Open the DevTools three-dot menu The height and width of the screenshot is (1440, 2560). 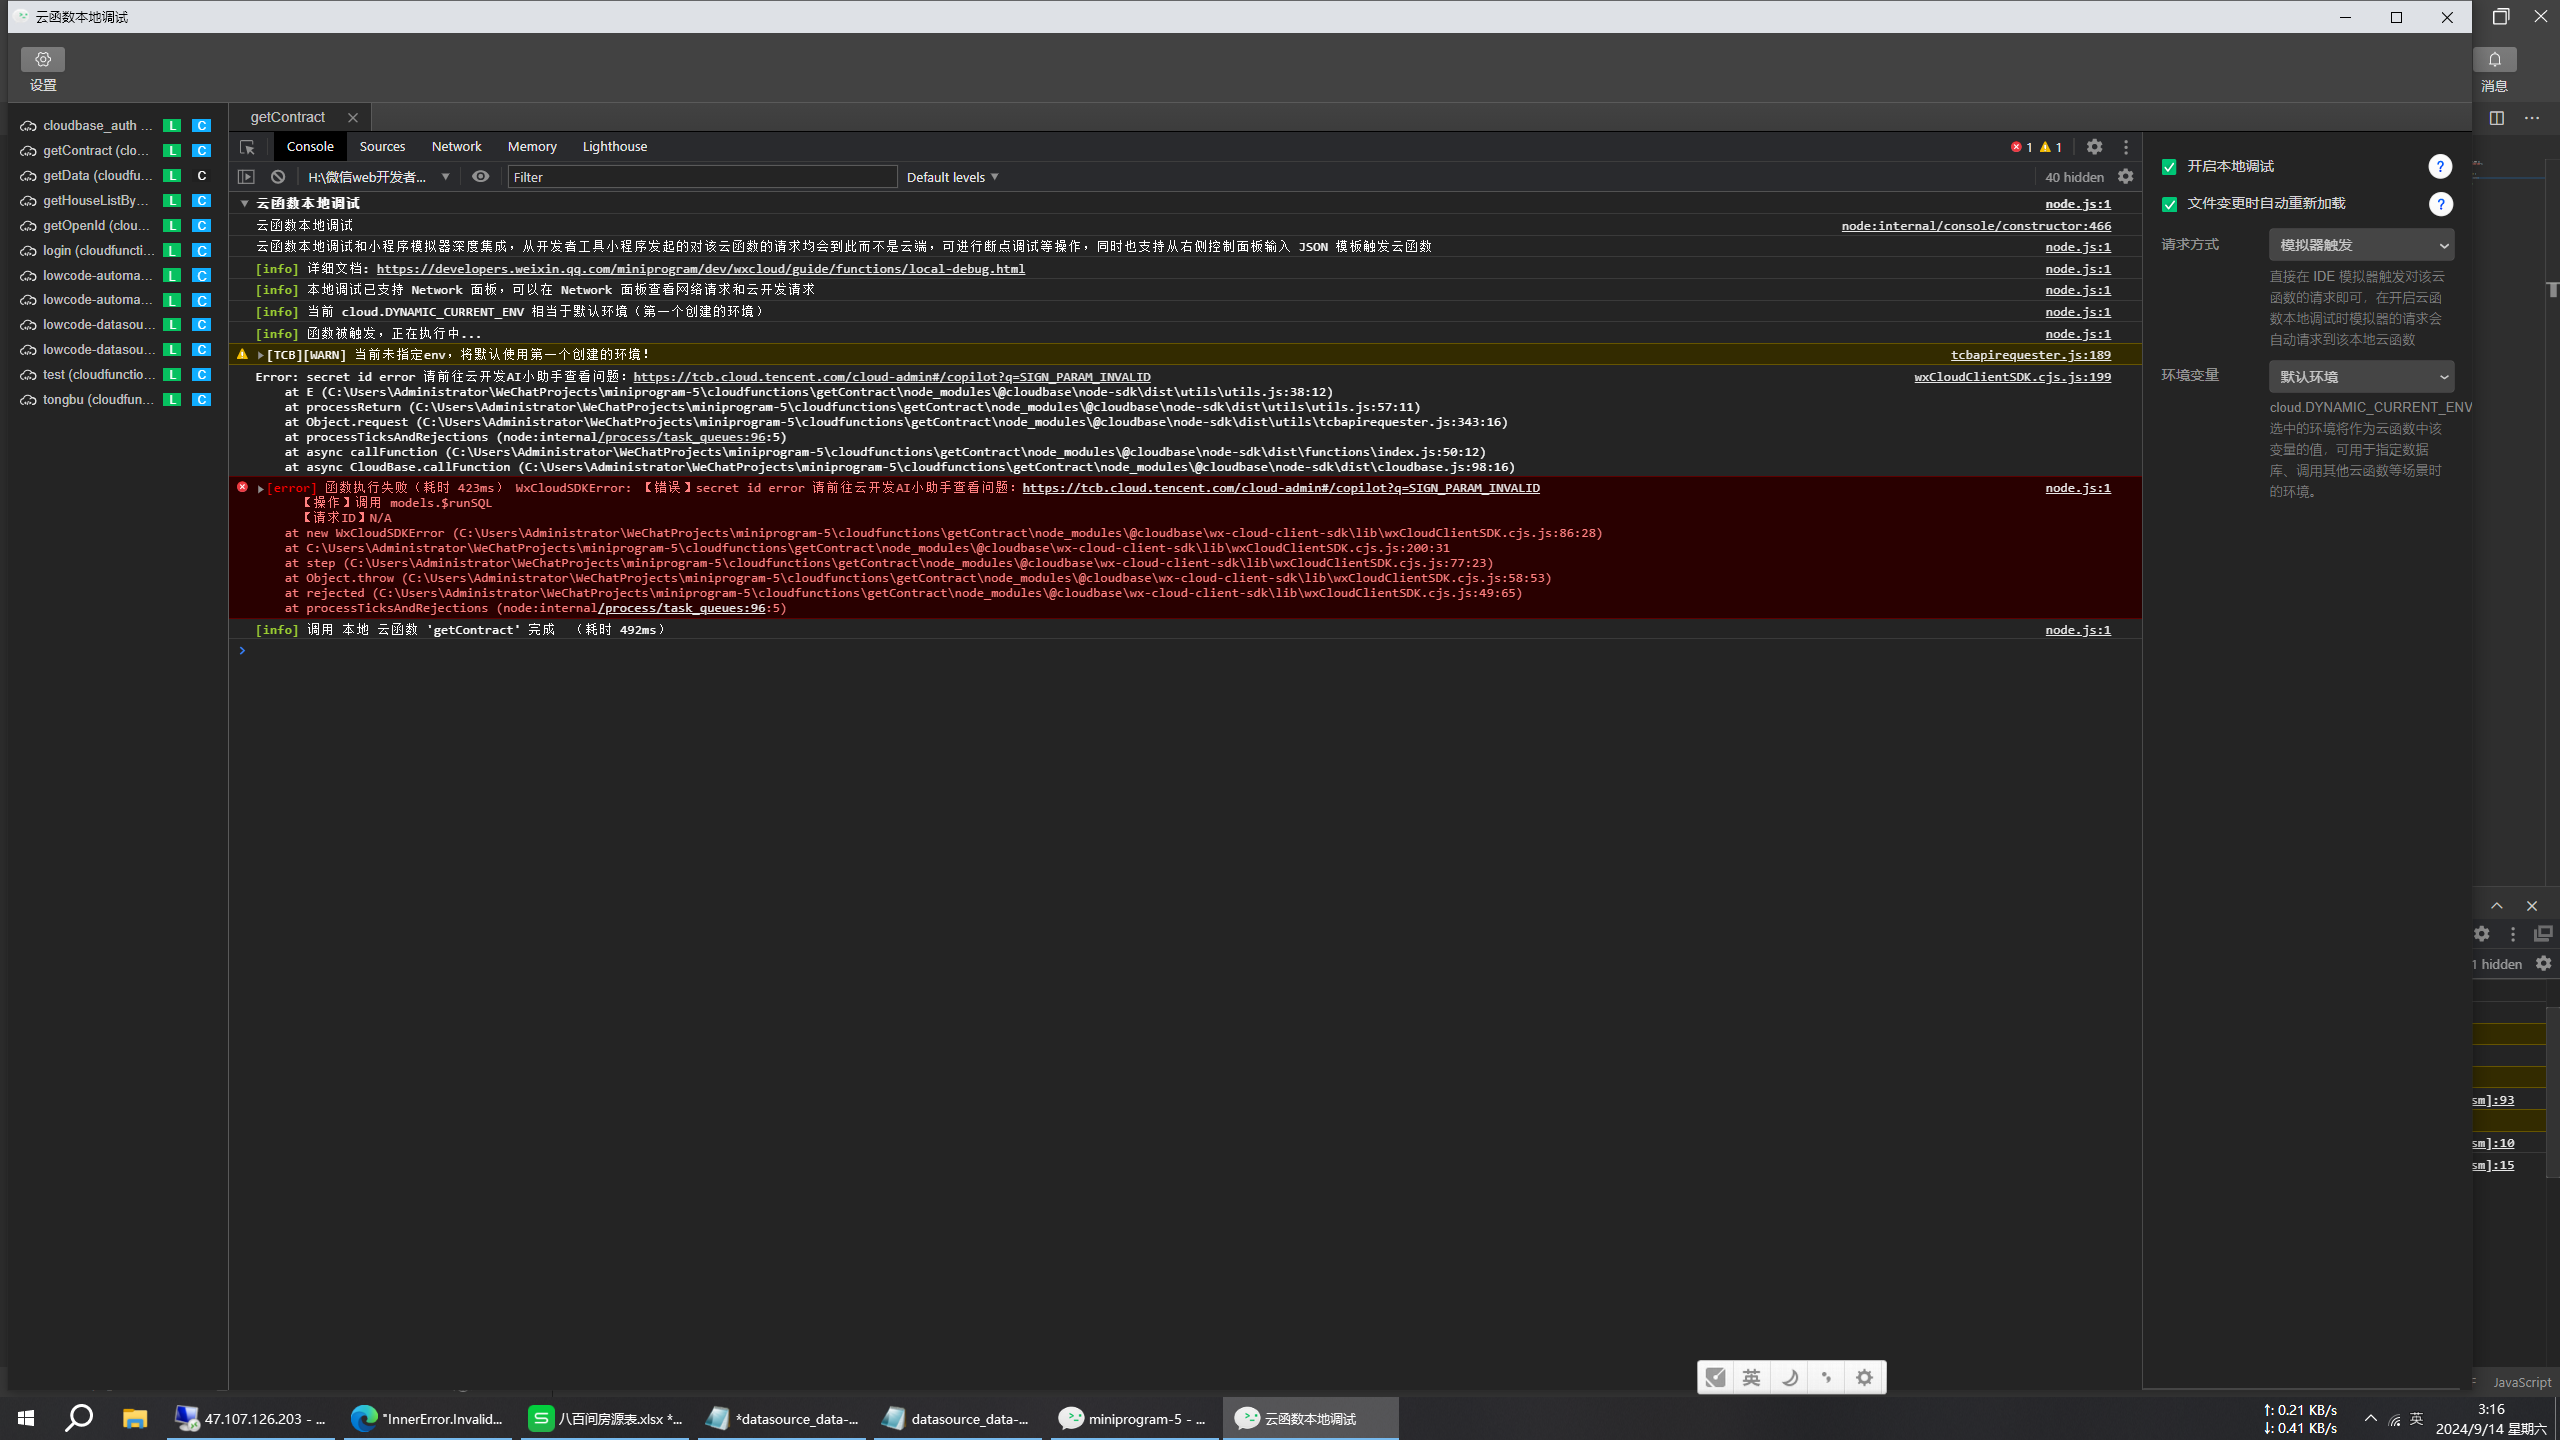[2126, 147]
